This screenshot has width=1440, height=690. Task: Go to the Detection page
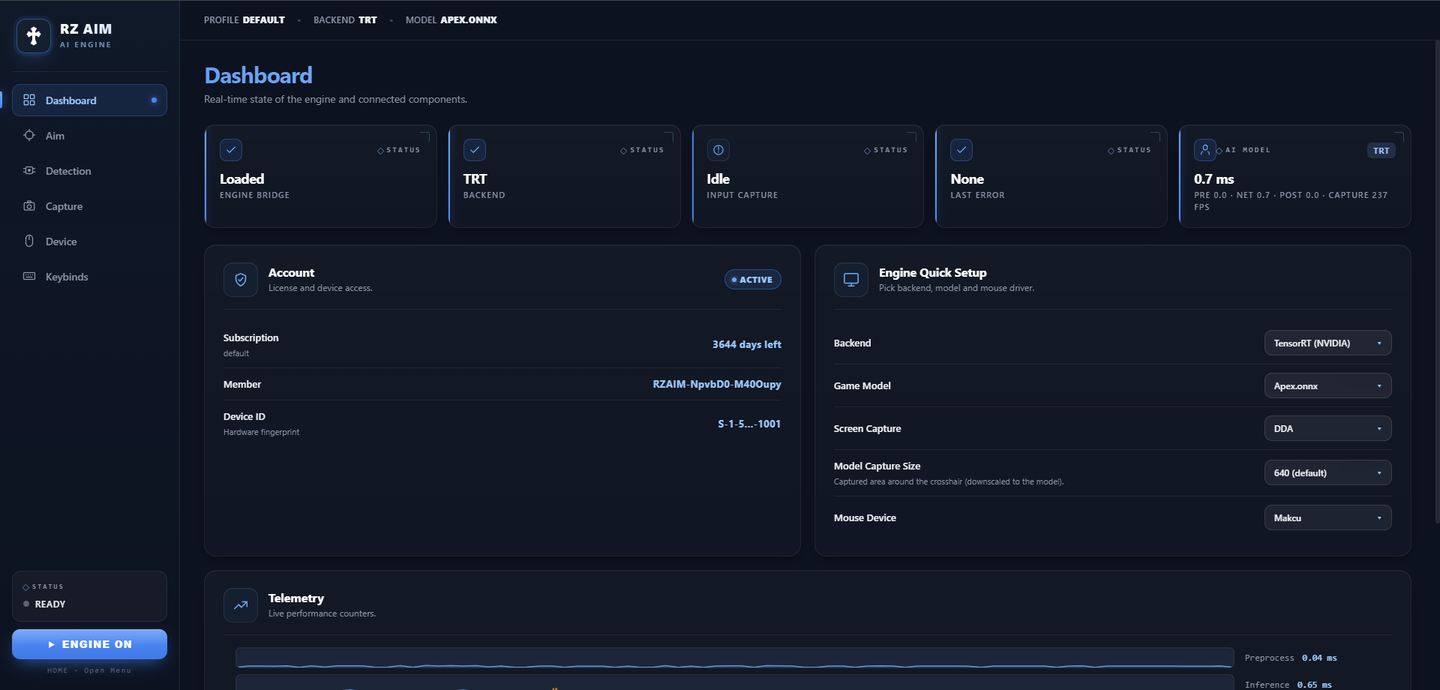tap(90, 171)
